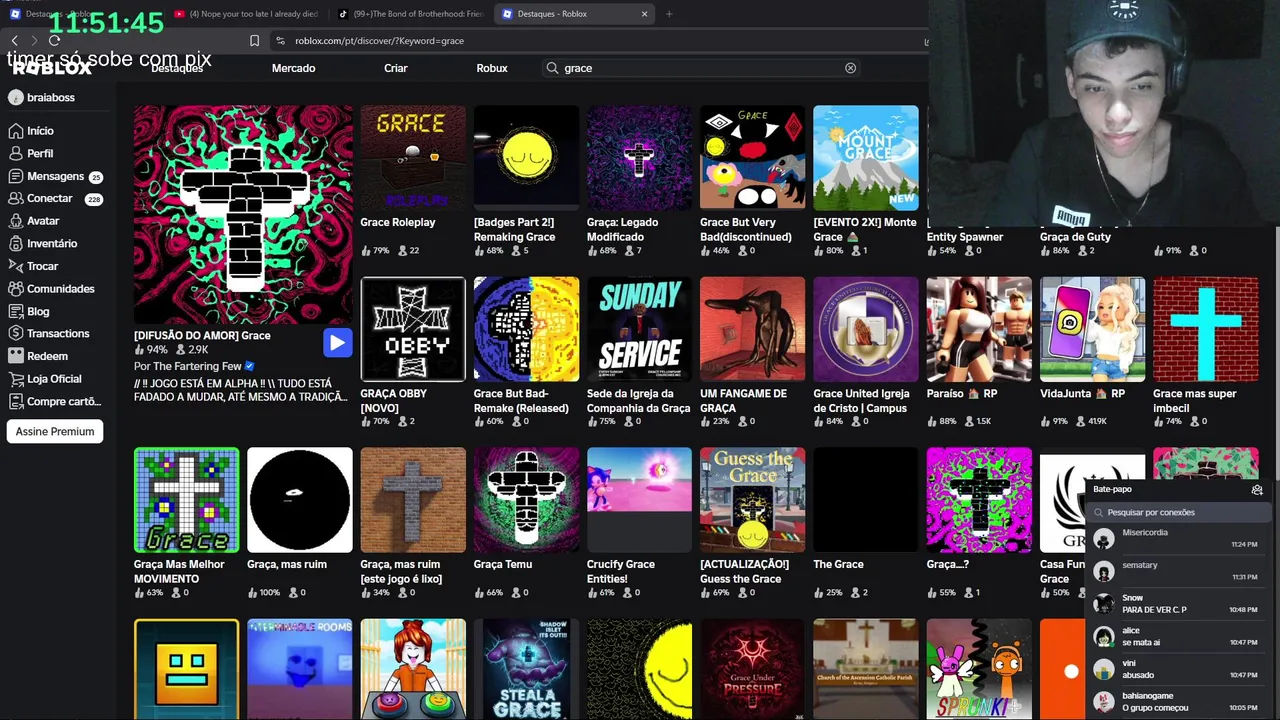Open the Robux nav tab

492,68
